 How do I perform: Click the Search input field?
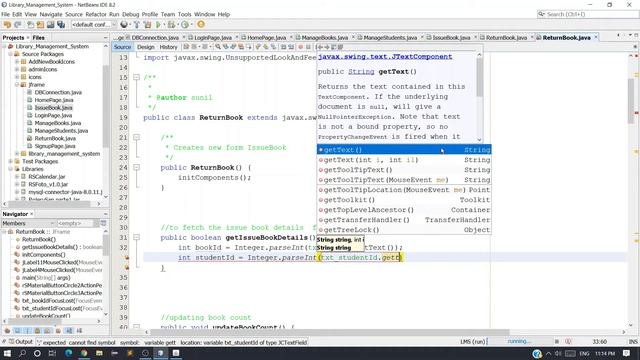click(588, 14)
